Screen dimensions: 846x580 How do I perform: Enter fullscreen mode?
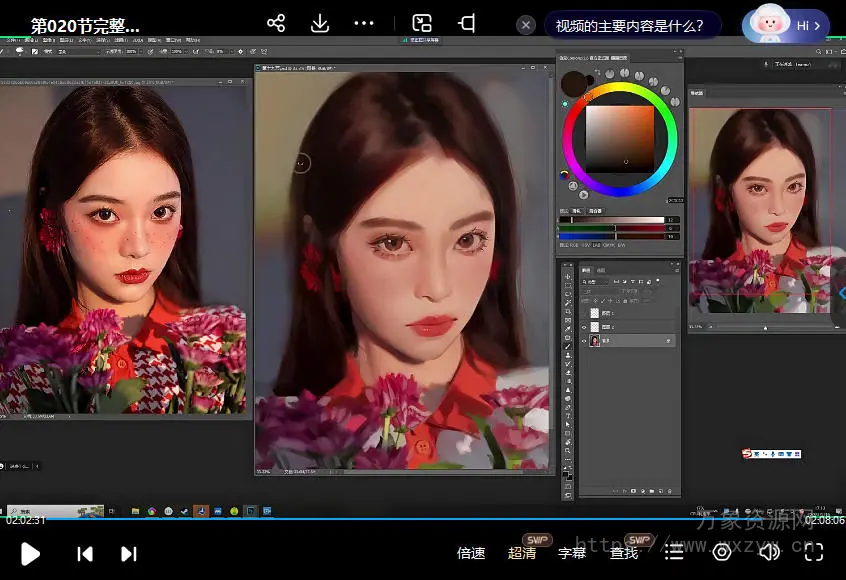pos(814,552)
